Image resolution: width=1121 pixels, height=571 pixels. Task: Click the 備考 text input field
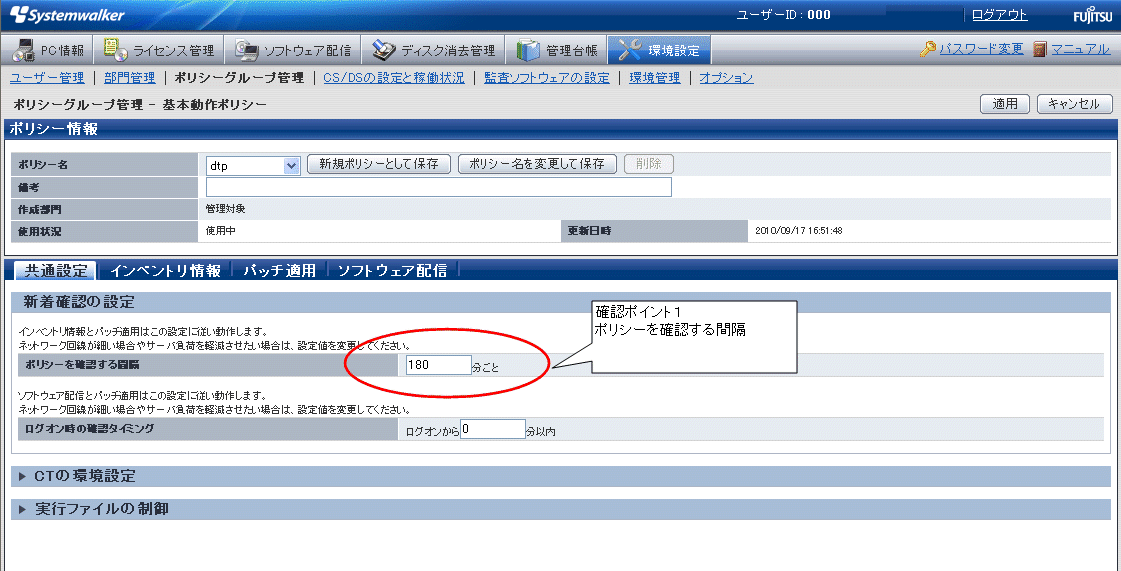(438, 187)
